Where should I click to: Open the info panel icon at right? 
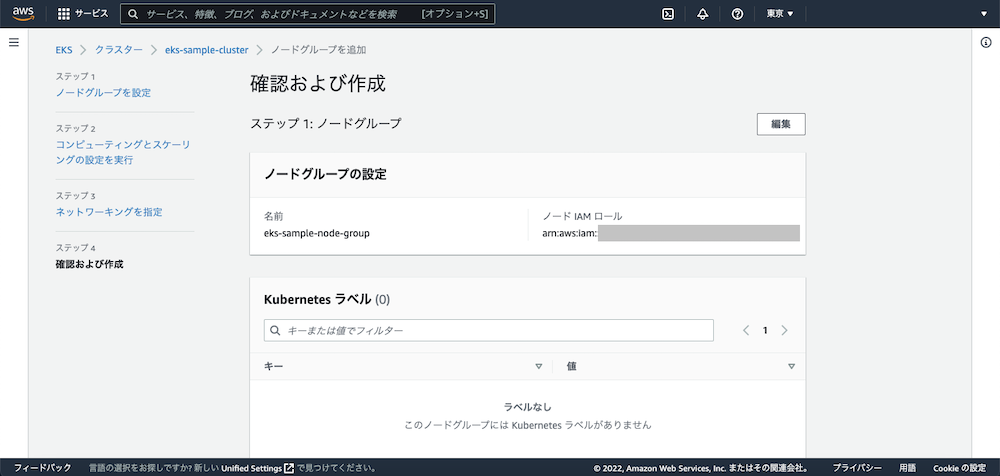[986, 42]
